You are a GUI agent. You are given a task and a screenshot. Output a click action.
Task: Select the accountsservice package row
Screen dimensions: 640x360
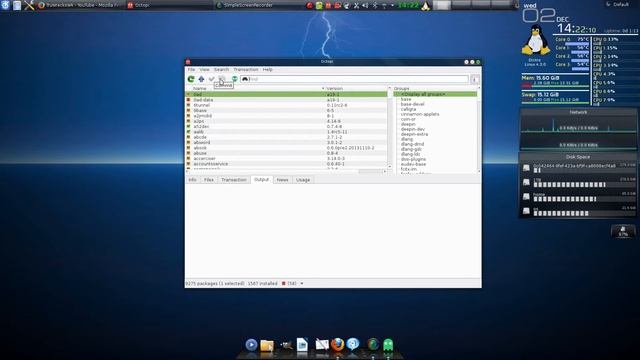pyautogui.click(x=287, y=164)
